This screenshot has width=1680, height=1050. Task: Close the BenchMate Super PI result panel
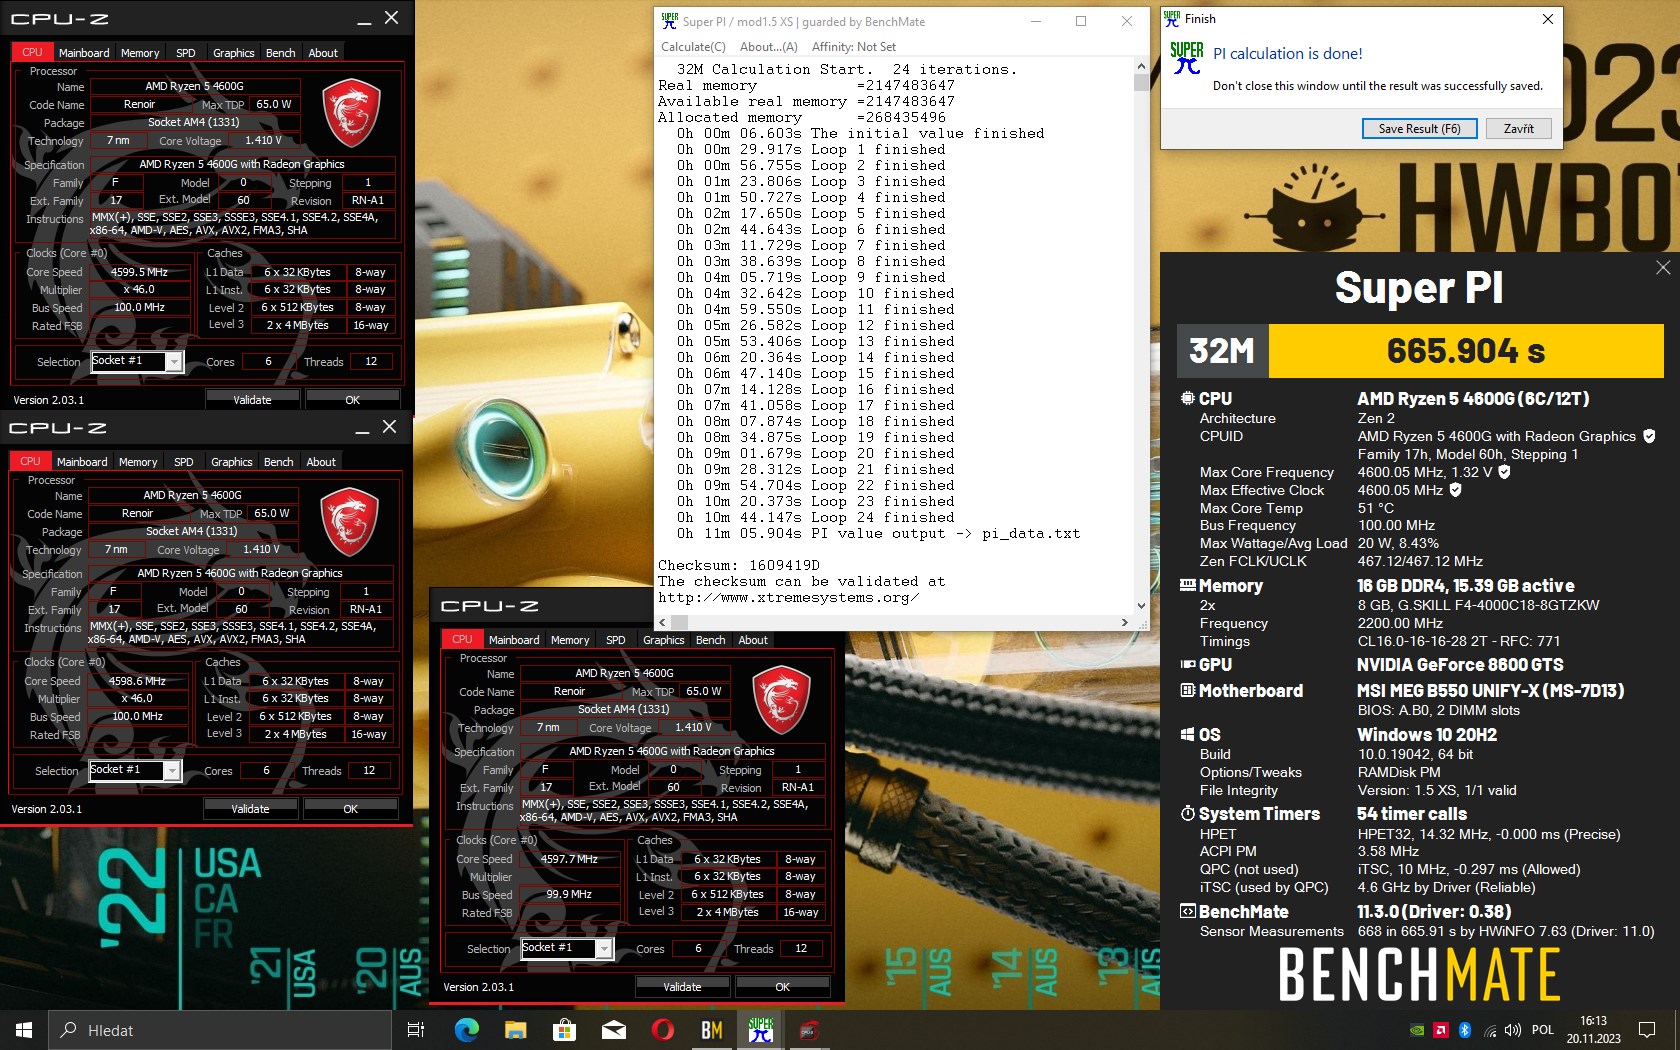1663,267
